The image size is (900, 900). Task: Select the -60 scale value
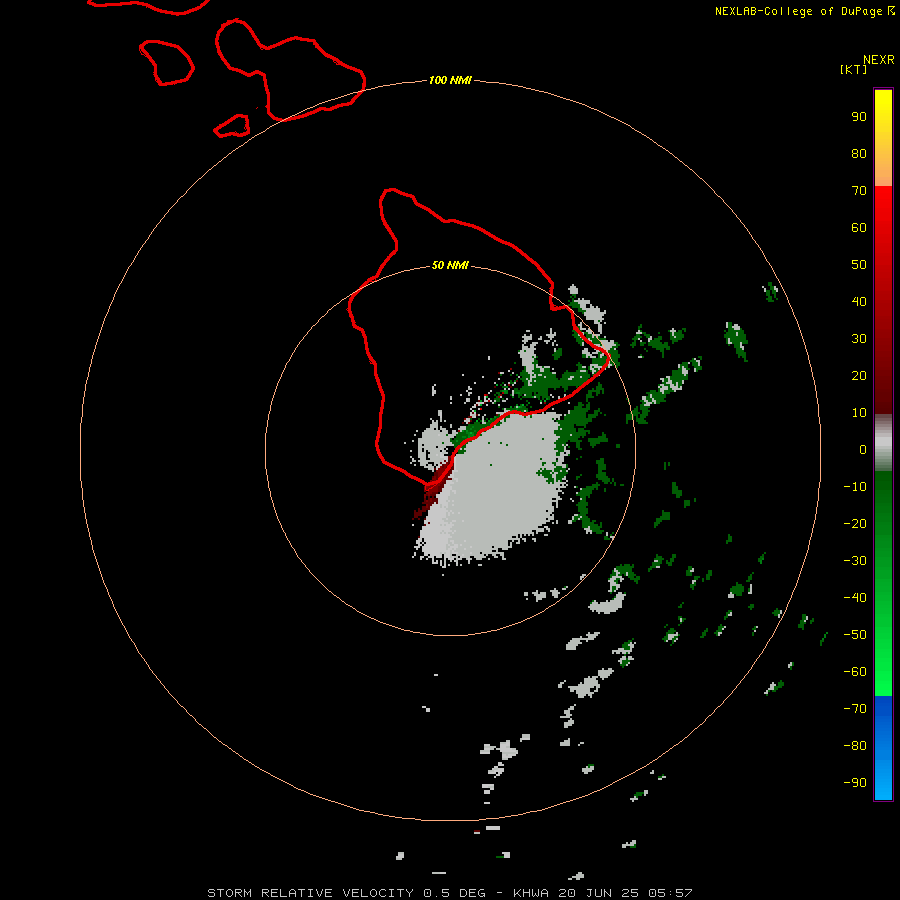[x=855, y=672]
